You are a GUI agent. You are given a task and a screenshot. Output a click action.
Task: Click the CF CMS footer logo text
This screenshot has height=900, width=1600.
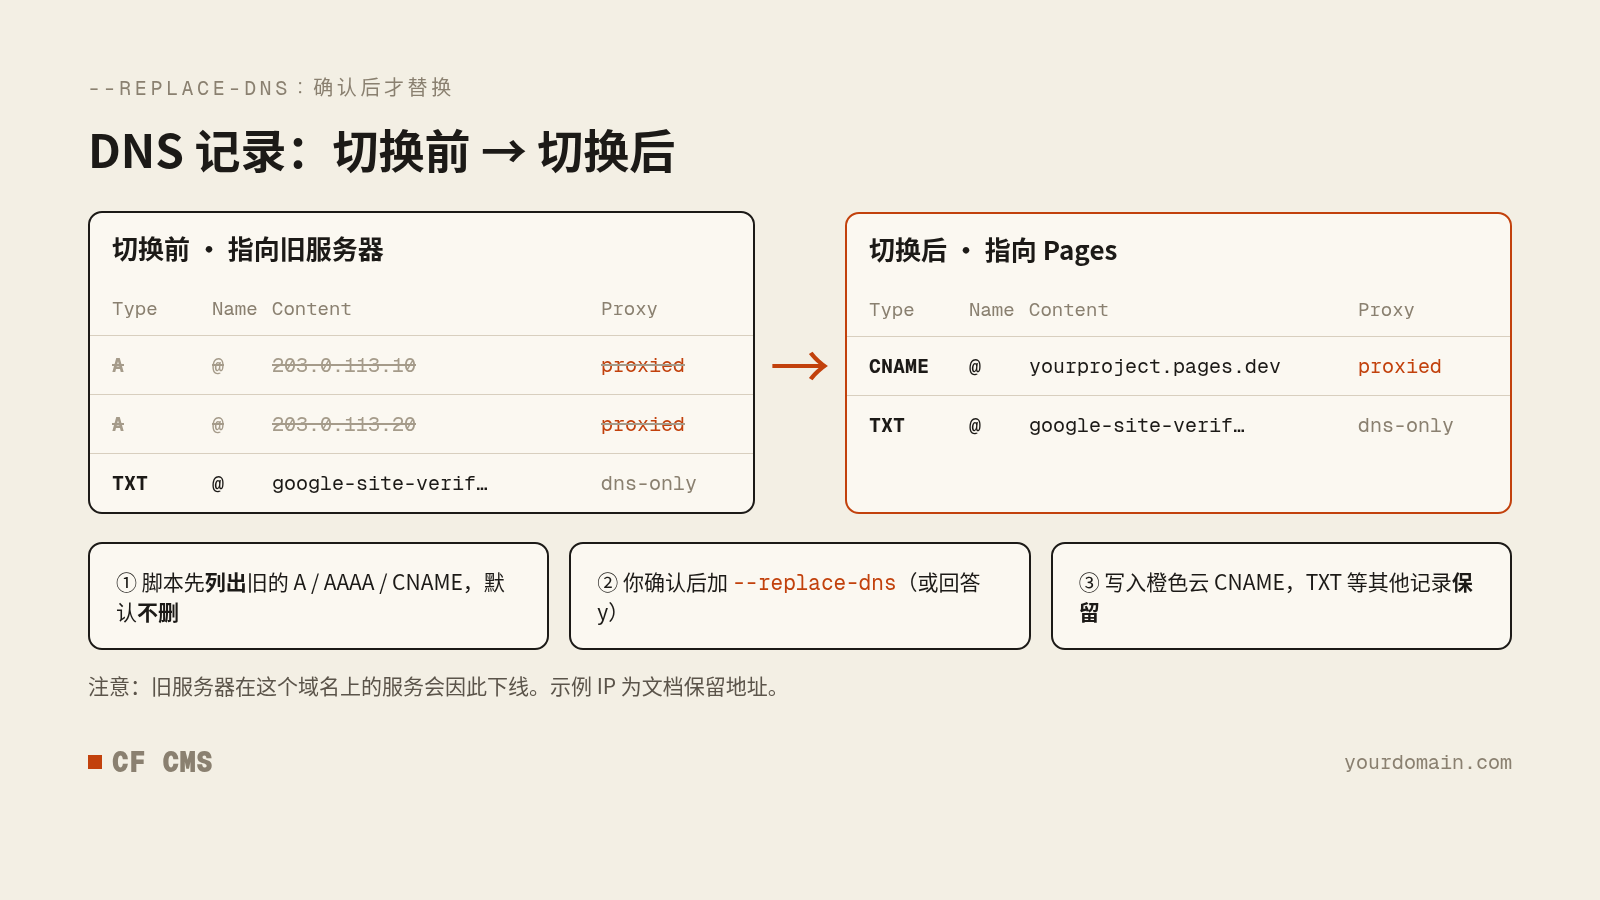click(162, 762)
